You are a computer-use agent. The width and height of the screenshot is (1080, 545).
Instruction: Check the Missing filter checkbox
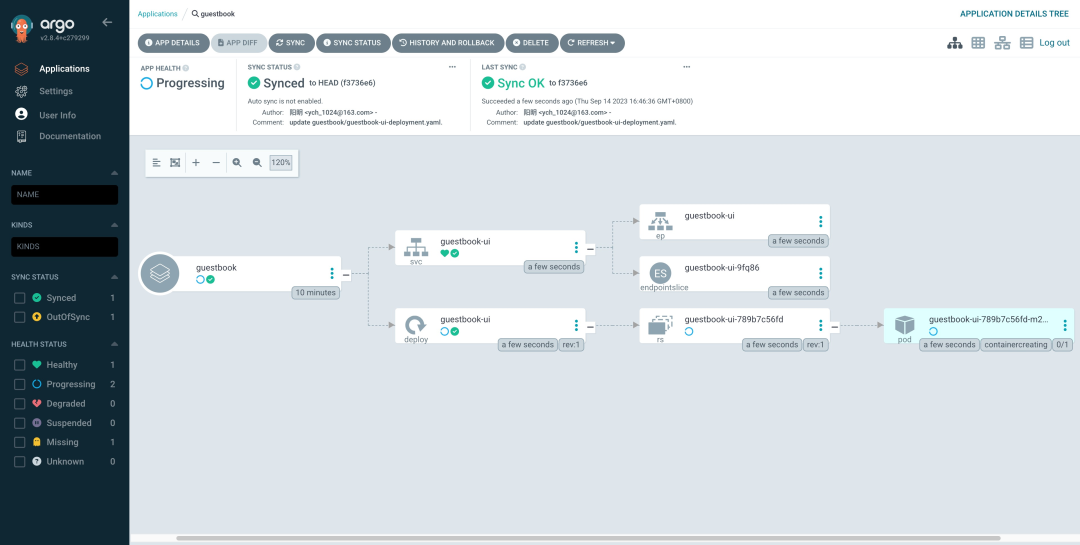click(19, 442)
